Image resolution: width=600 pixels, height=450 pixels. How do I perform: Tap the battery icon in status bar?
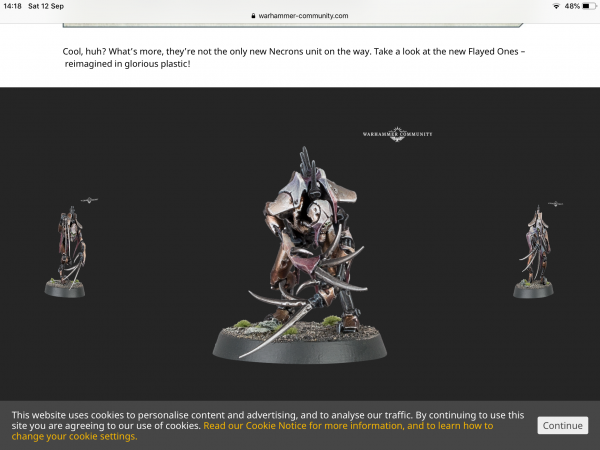click(588, 5)
